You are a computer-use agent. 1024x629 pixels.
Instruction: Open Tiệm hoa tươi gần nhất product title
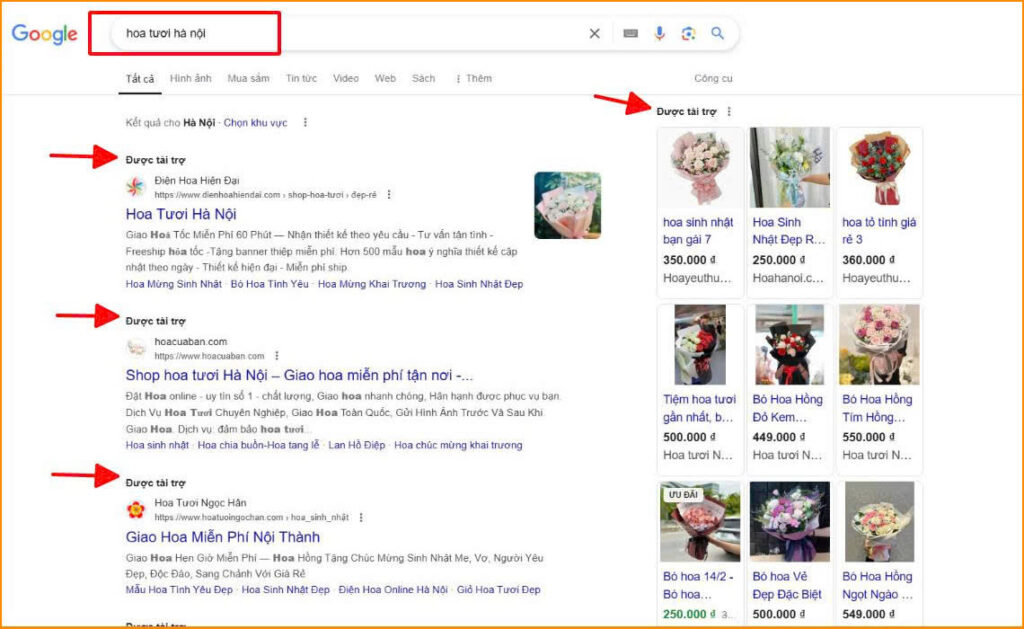coord(699,408)
